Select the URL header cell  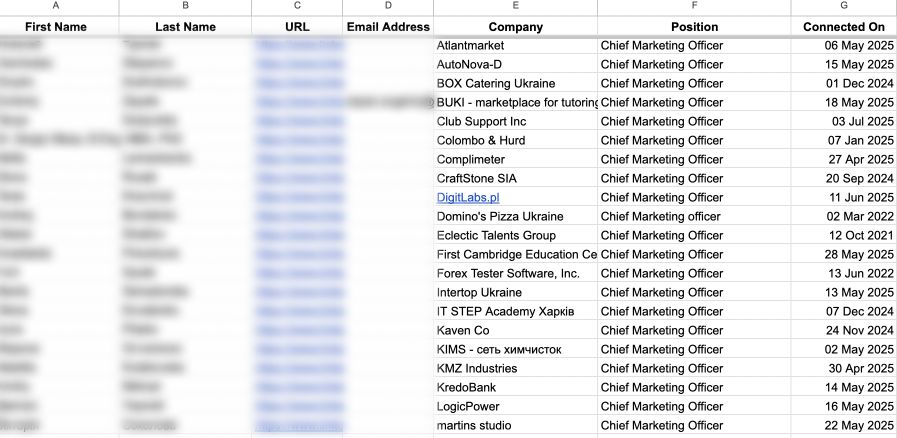coord(297,27)
